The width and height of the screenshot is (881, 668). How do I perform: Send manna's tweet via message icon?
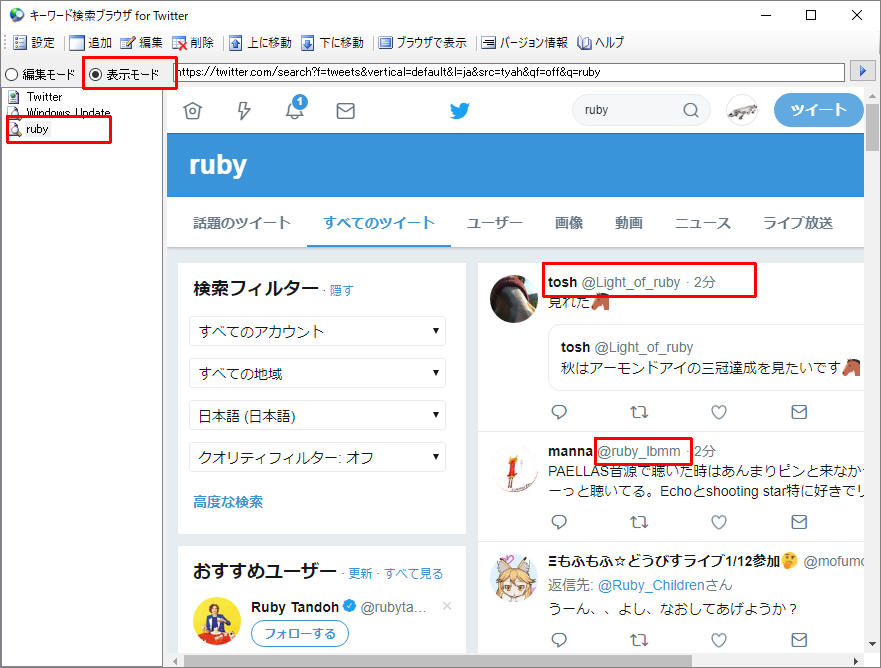[x=799, y=522]
